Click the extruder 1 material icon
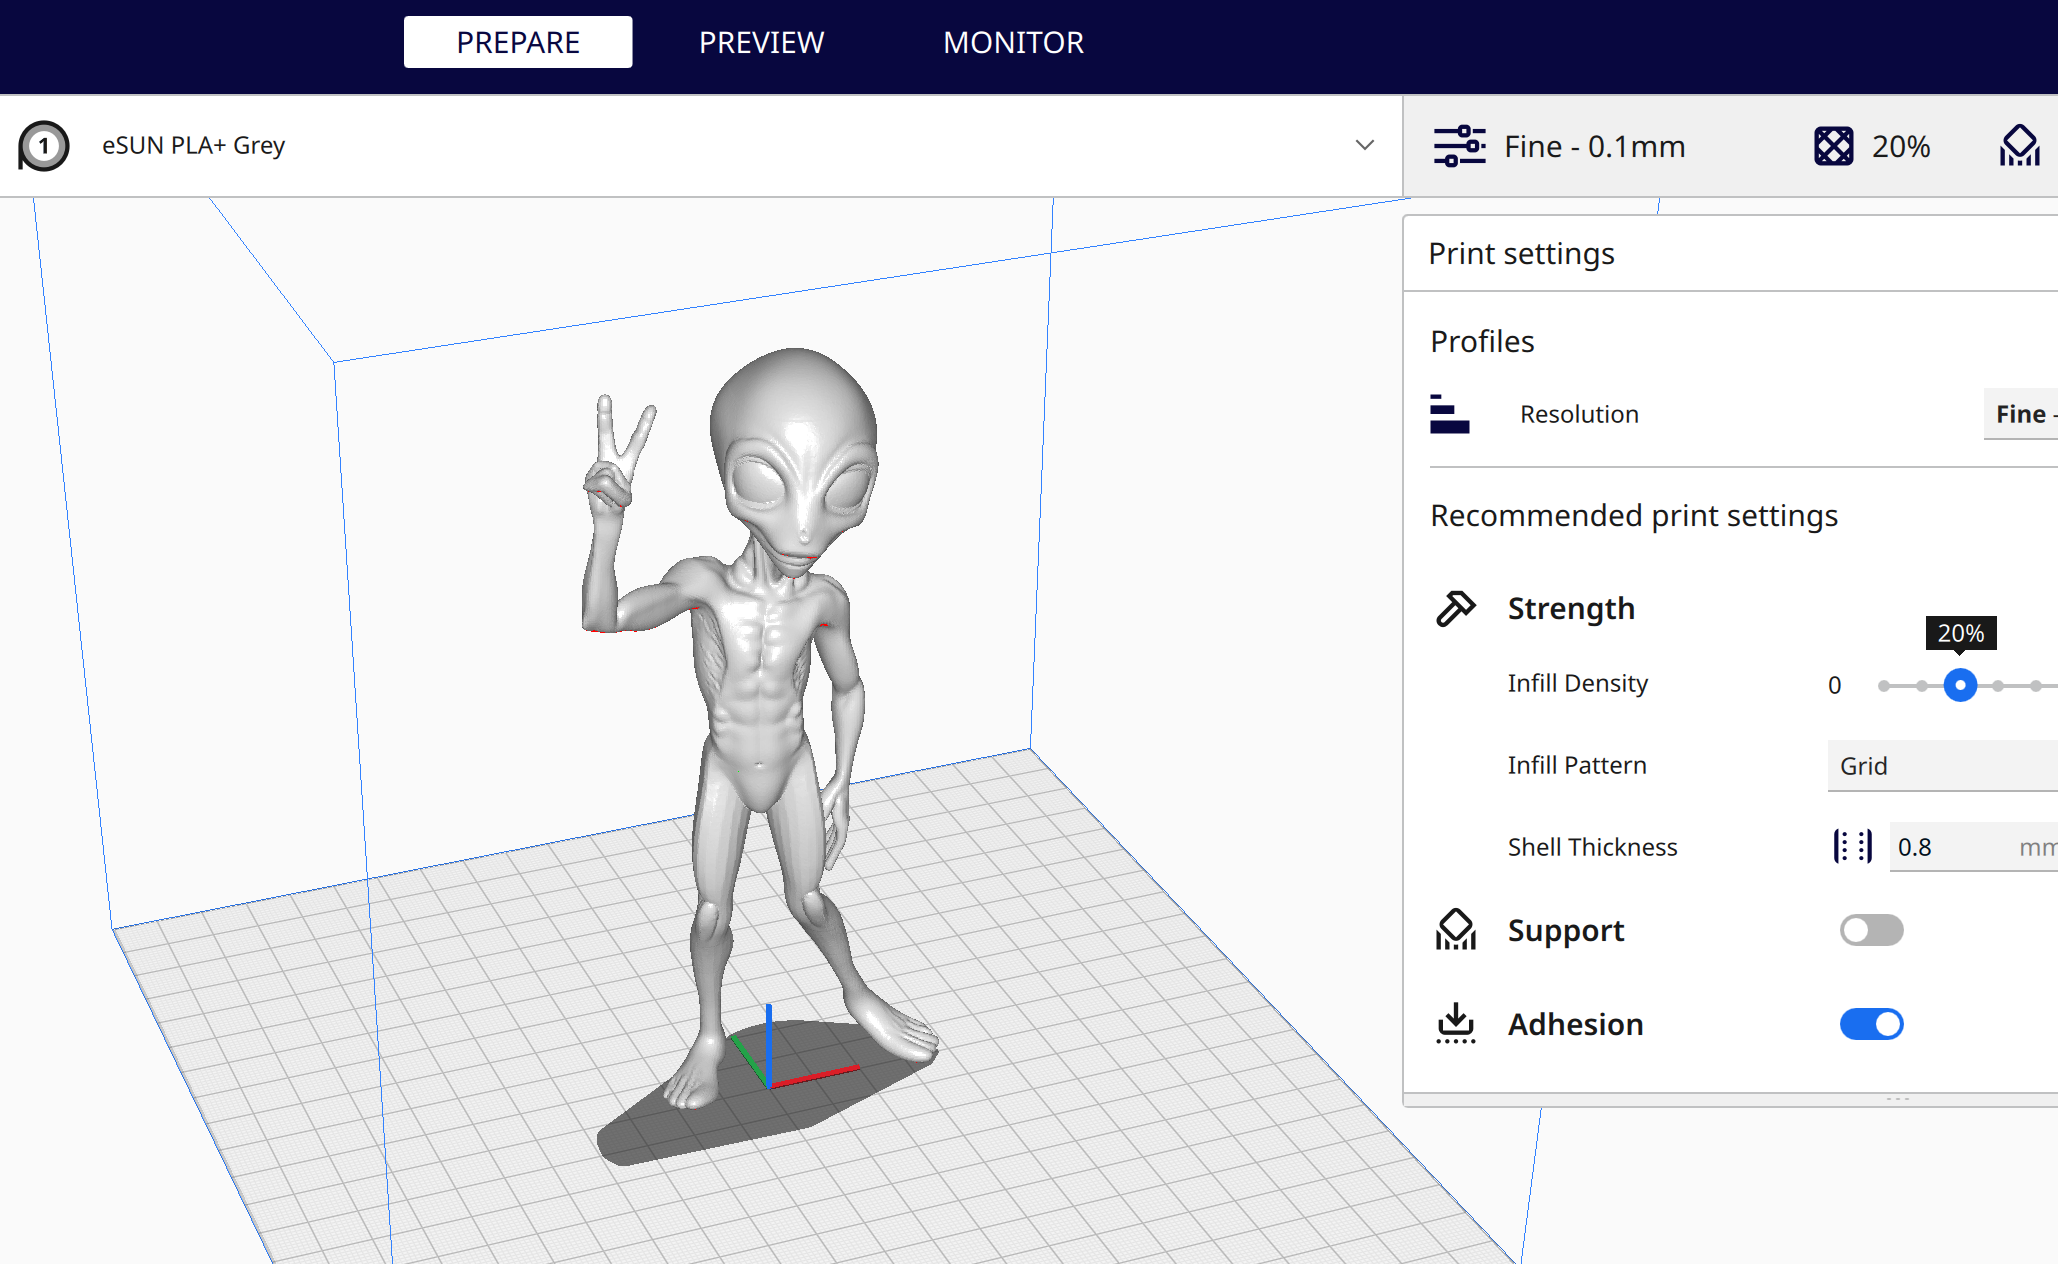2058x1264 pixels. (x=44, y=146)
